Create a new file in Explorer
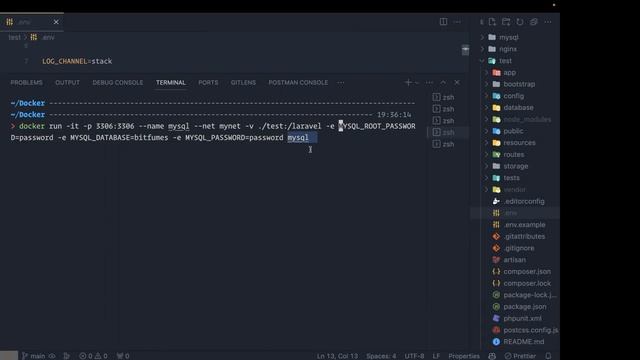This screenshot has width=640, height=360. click(492, 22)
